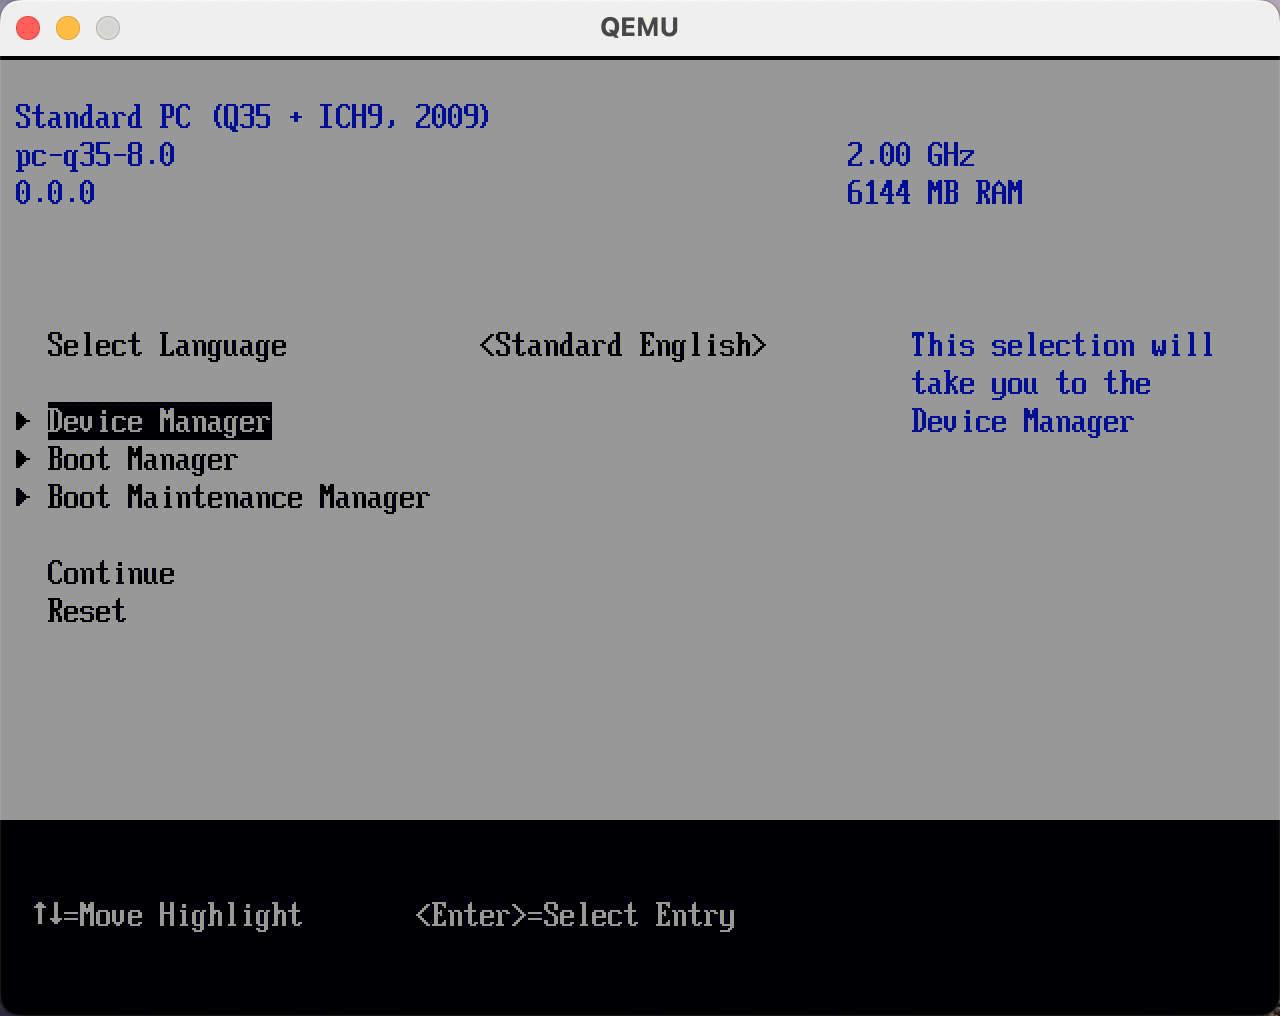The image size is (1280, 1016).
Task: Click the Device Manager help description text
Action: click(1062, 384)
